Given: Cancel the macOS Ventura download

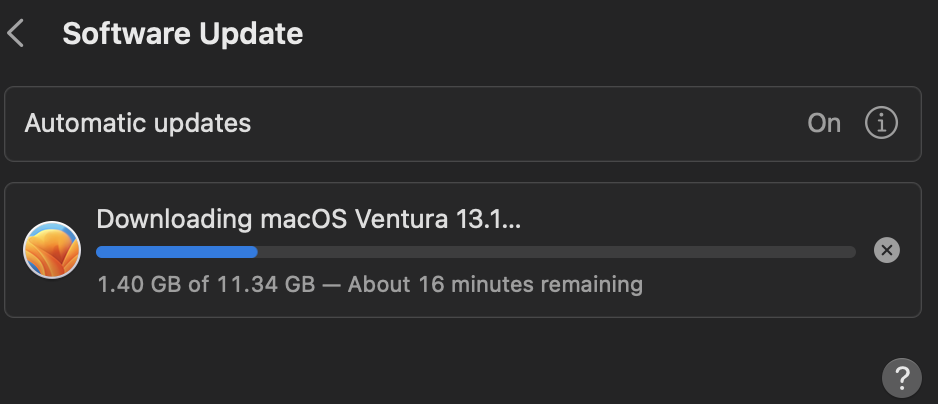Looking at the screenshot, I should pos(887,250).
